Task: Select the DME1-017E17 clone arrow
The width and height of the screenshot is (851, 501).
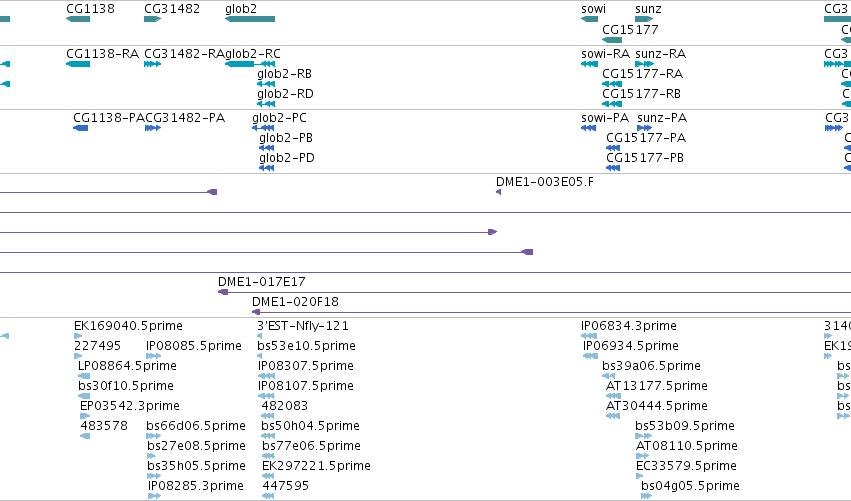Action: [x=223, y=292]
